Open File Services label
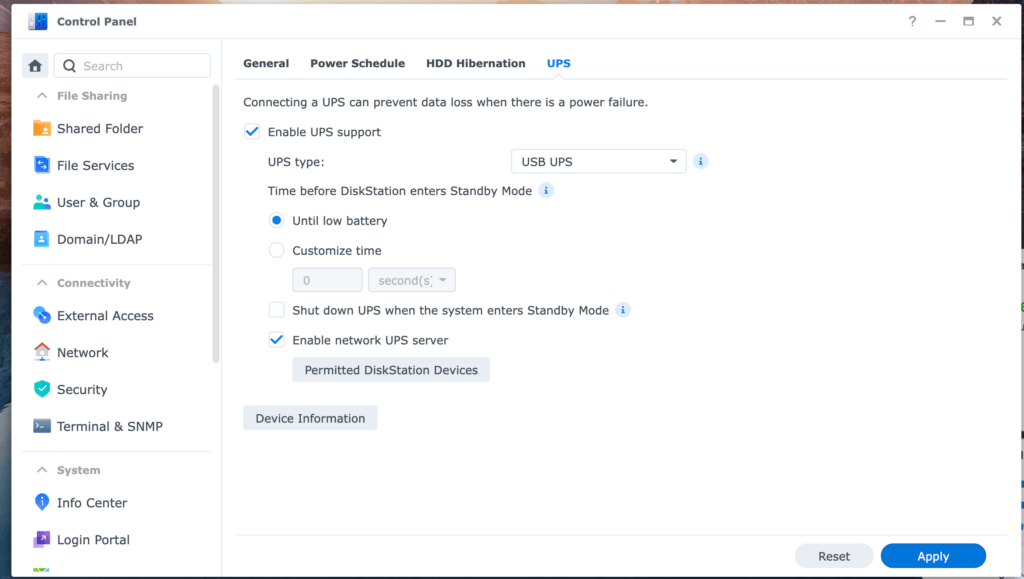 click(x=95, y=165)
